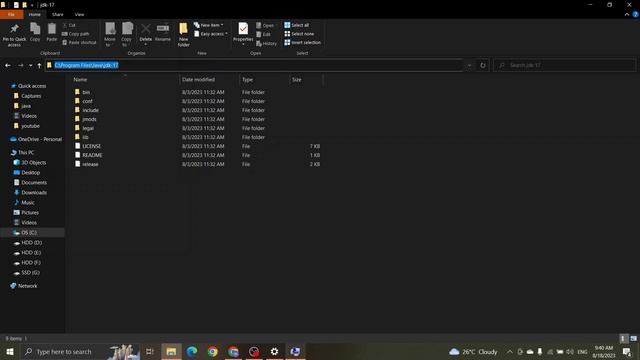Click Microsoft Edge taskbar icon
640x360 pixels.
click(x=192, y=351)
